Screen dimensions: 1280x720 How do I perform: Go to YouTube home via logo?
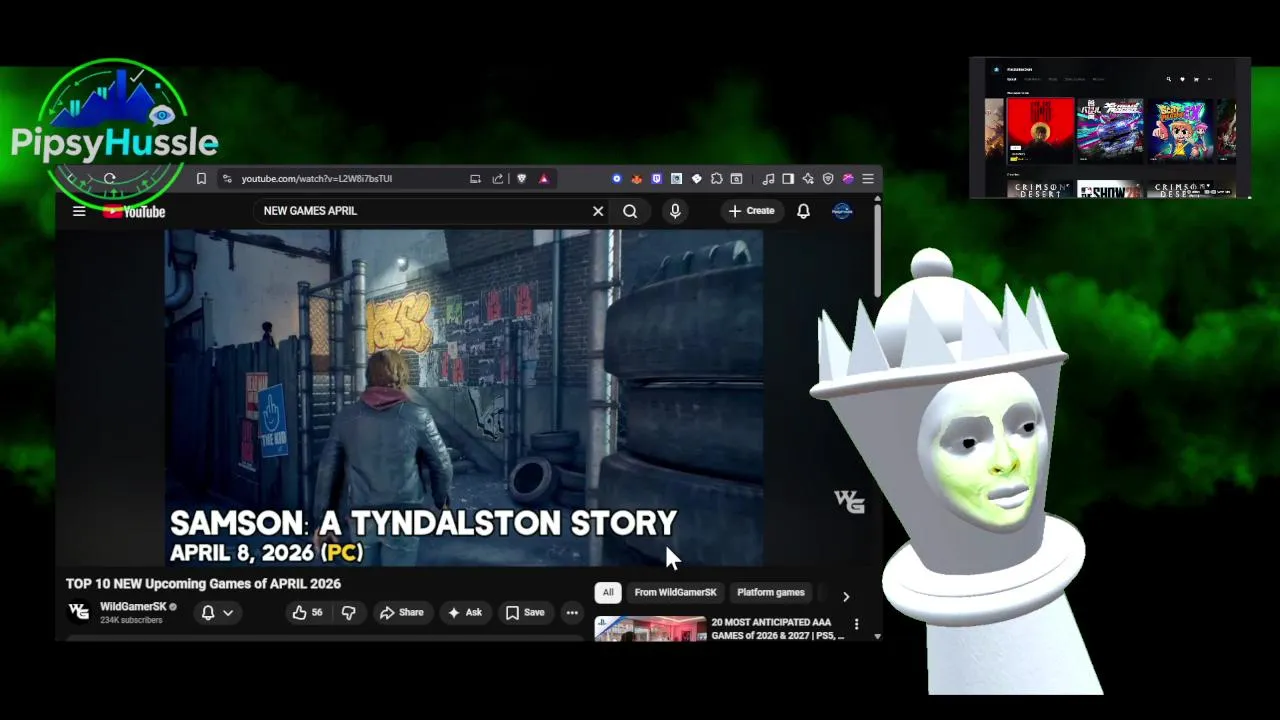tap(134, 211)
